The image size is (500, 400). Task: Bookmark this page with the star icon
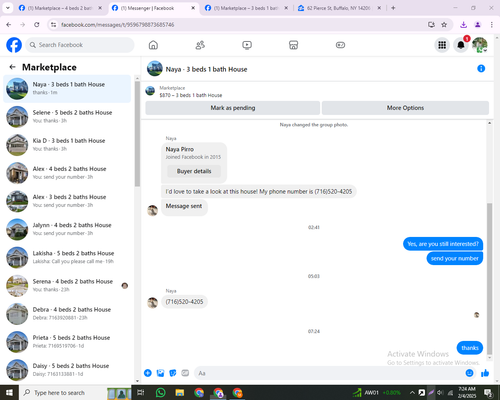[444, 25]
